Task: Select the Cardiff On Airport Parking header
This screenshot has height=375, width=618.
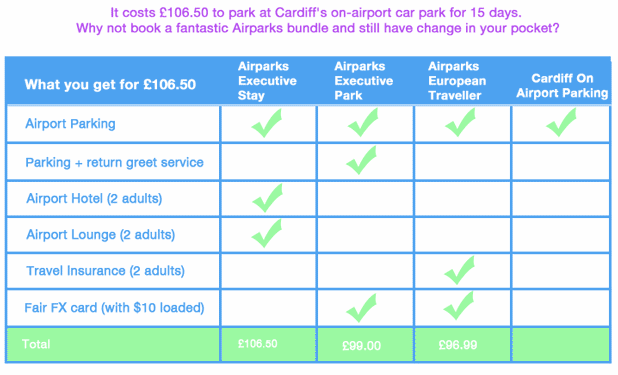Action: 562,86
